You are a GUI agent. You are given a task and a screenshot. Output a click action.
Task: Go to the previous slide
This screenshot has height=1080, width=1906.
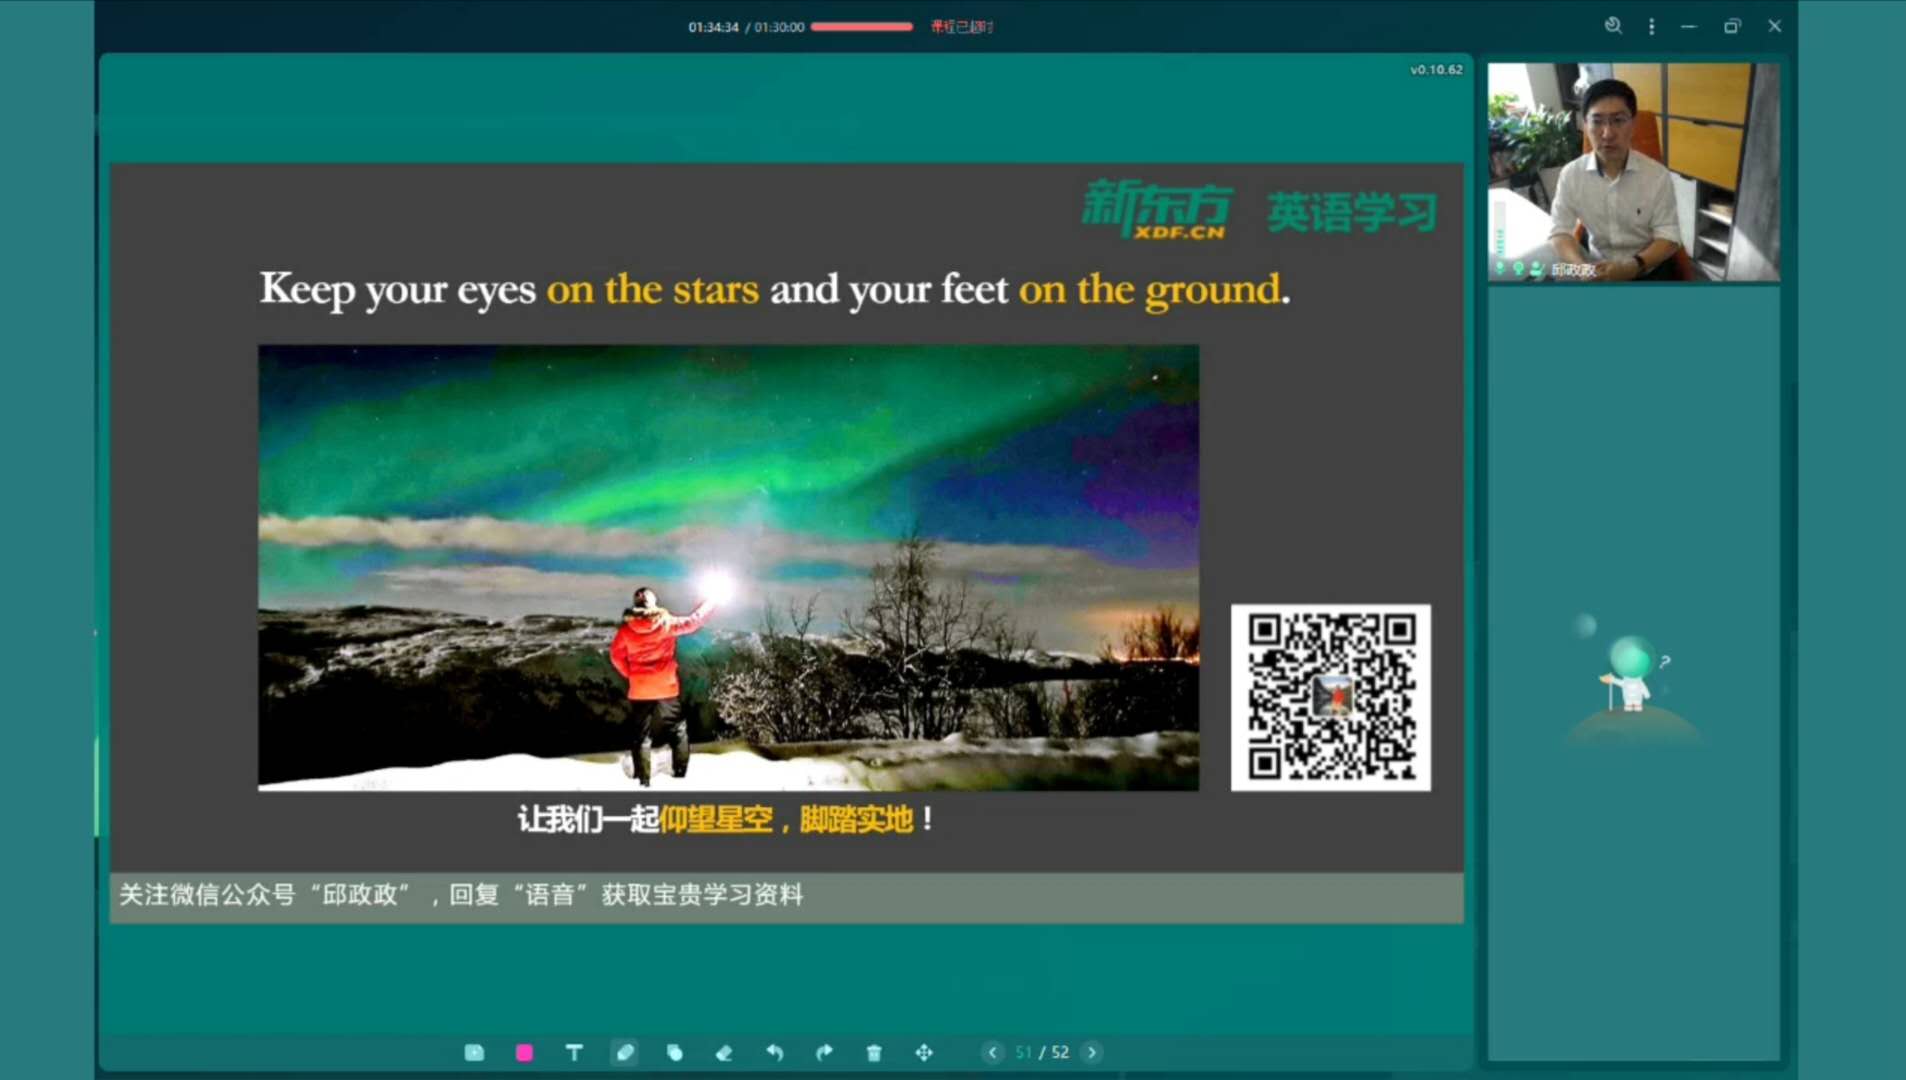tap(992, 1052)
